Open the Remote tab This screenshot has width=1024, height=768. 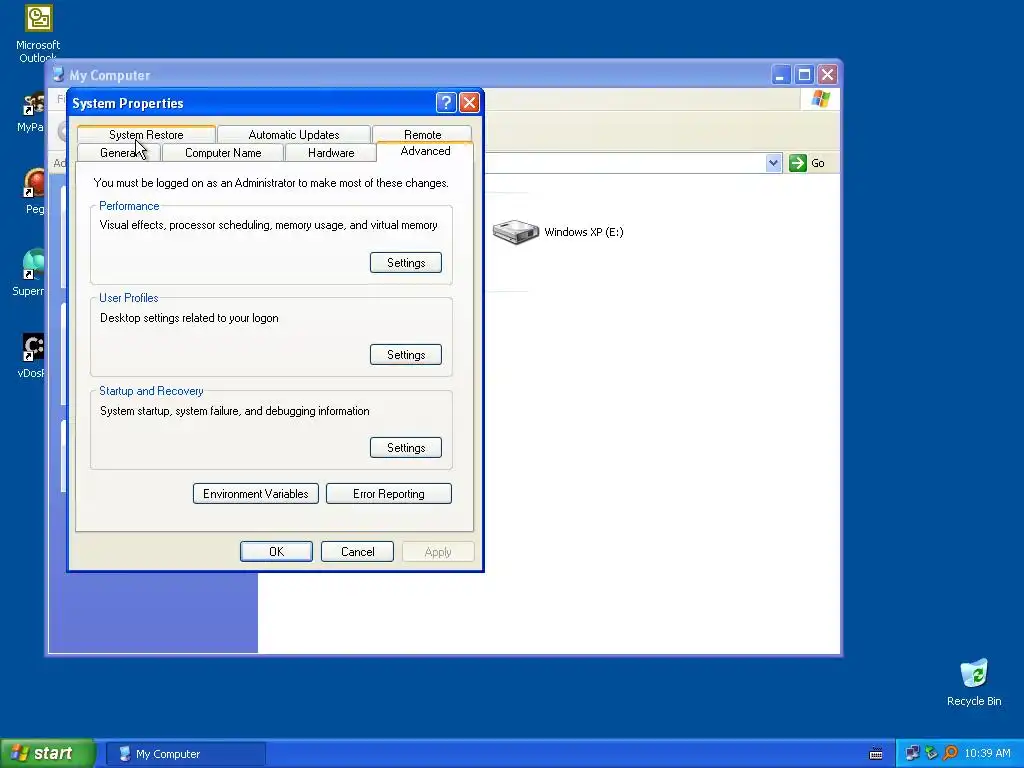coord(423,134)
